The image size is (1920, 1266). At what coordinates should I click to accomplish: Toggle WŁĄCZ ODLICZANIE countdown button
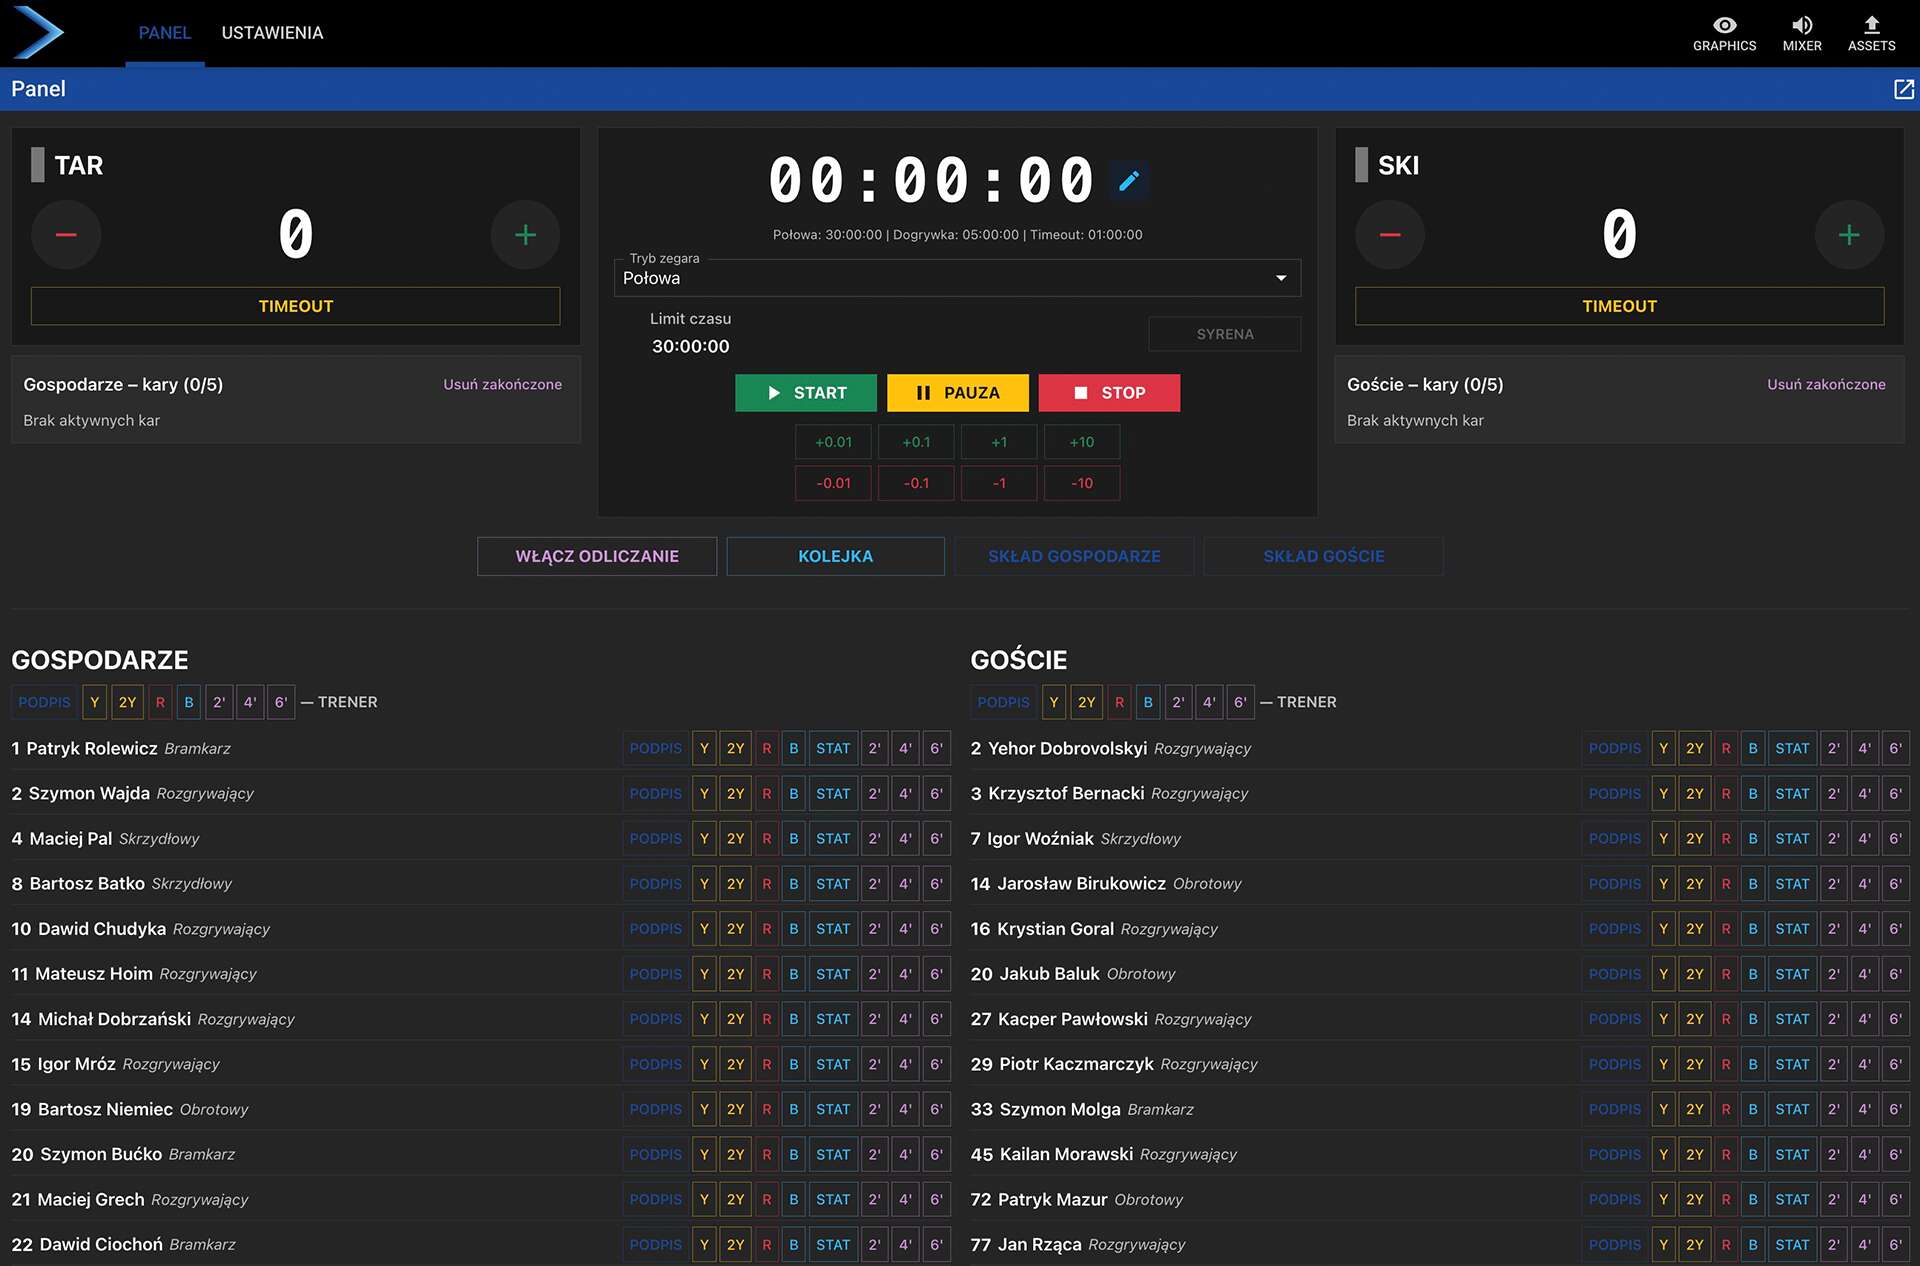pos(597,556)
